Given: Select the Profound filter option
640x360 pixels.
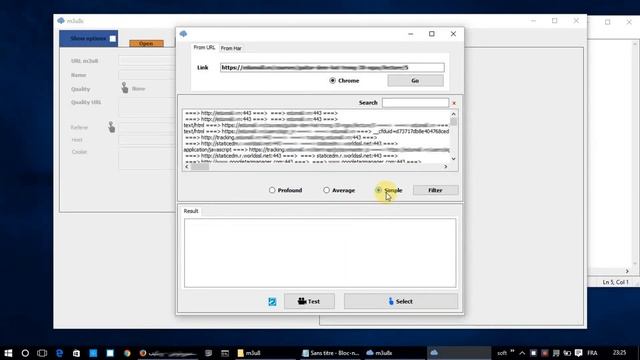Looking at the screenshot, I should [x=285, y=190].
